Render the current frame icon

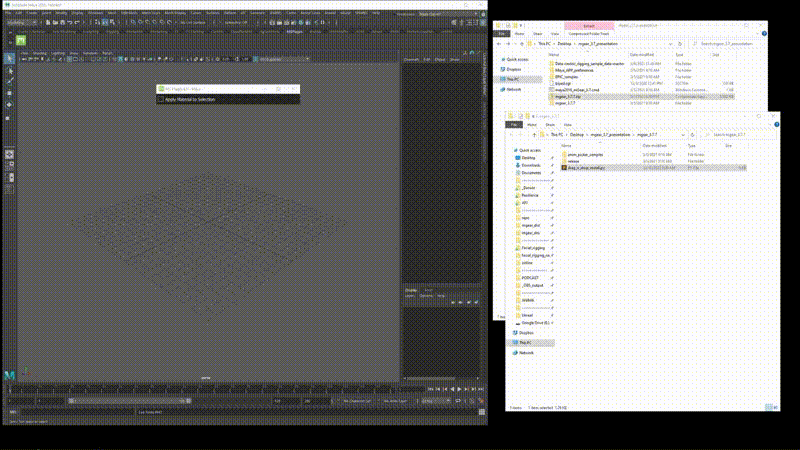[x=280, y=22]
